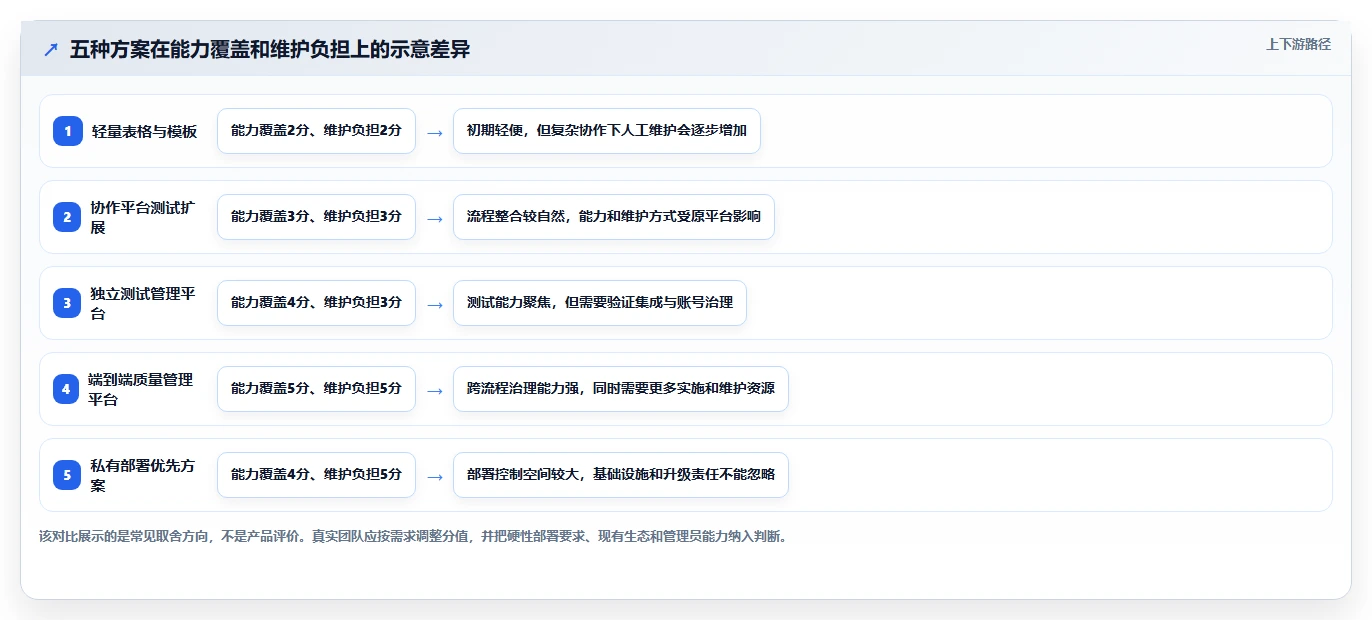
Task: Click the 上下游路径 label
Action: (1298, 44)
